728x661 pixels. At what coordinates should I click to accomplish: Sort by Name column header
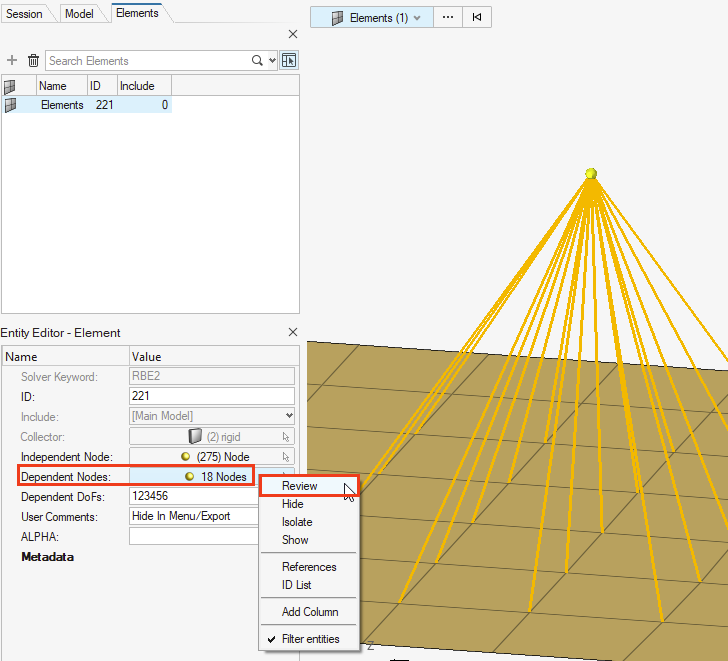pos(62,86)
